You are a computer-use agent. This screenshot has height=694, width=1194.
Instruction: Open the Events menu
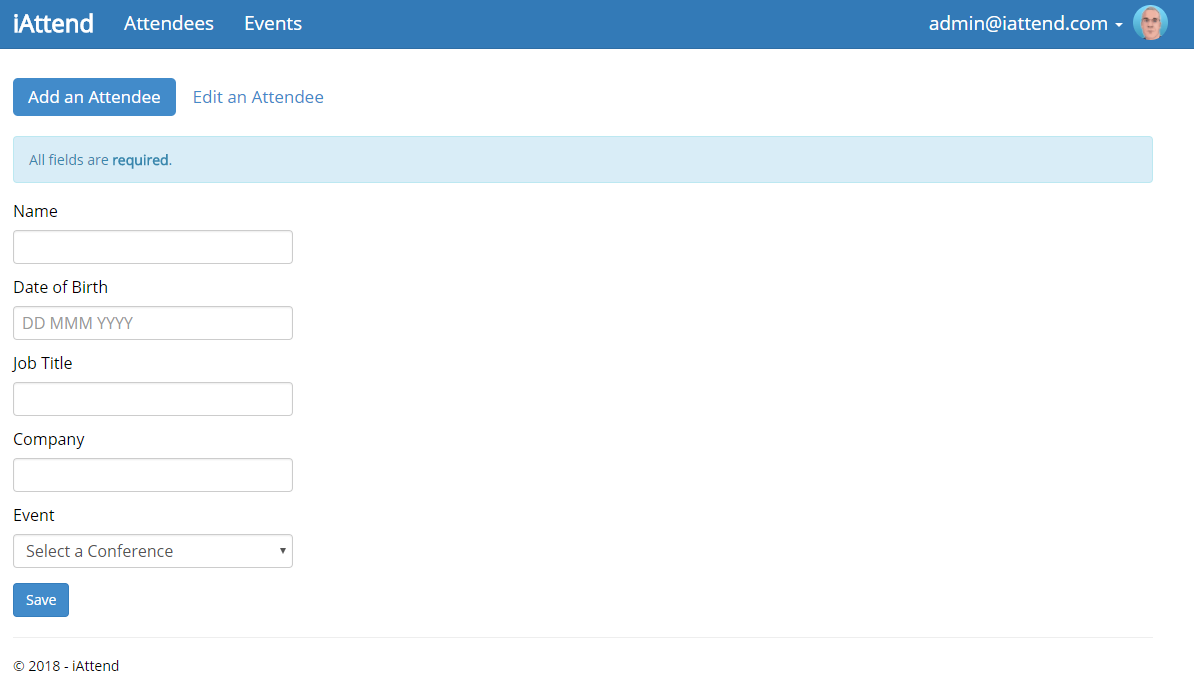click(x=272, y=23)
